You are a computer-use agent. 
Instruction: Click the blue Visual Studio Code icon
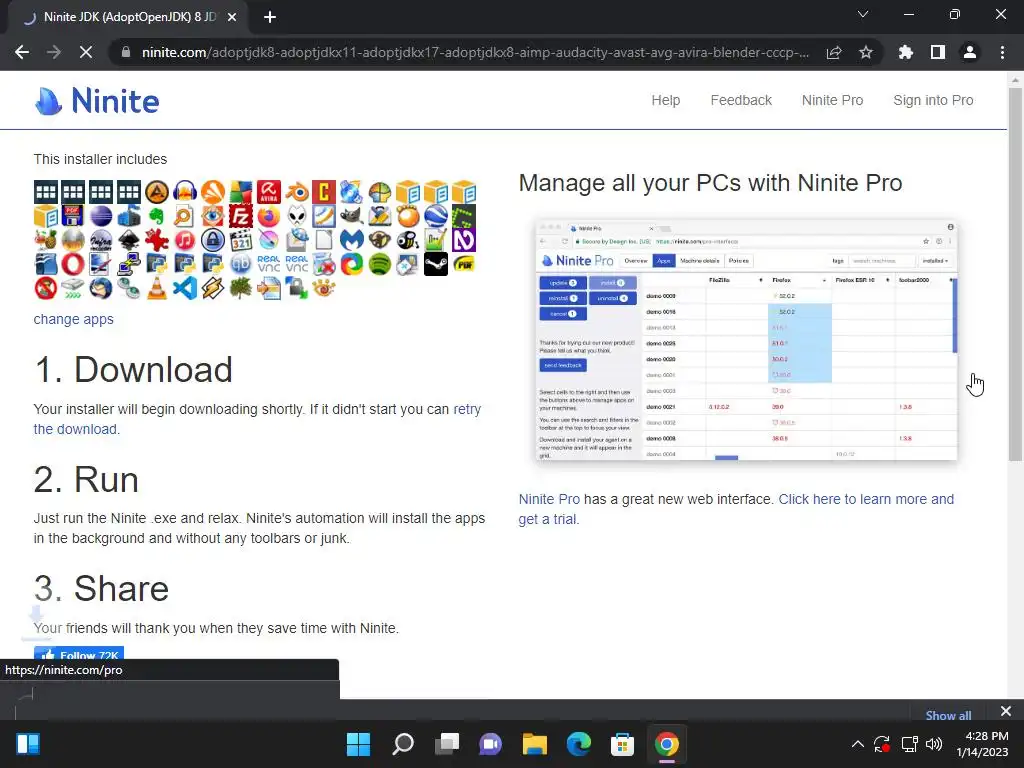185,288
